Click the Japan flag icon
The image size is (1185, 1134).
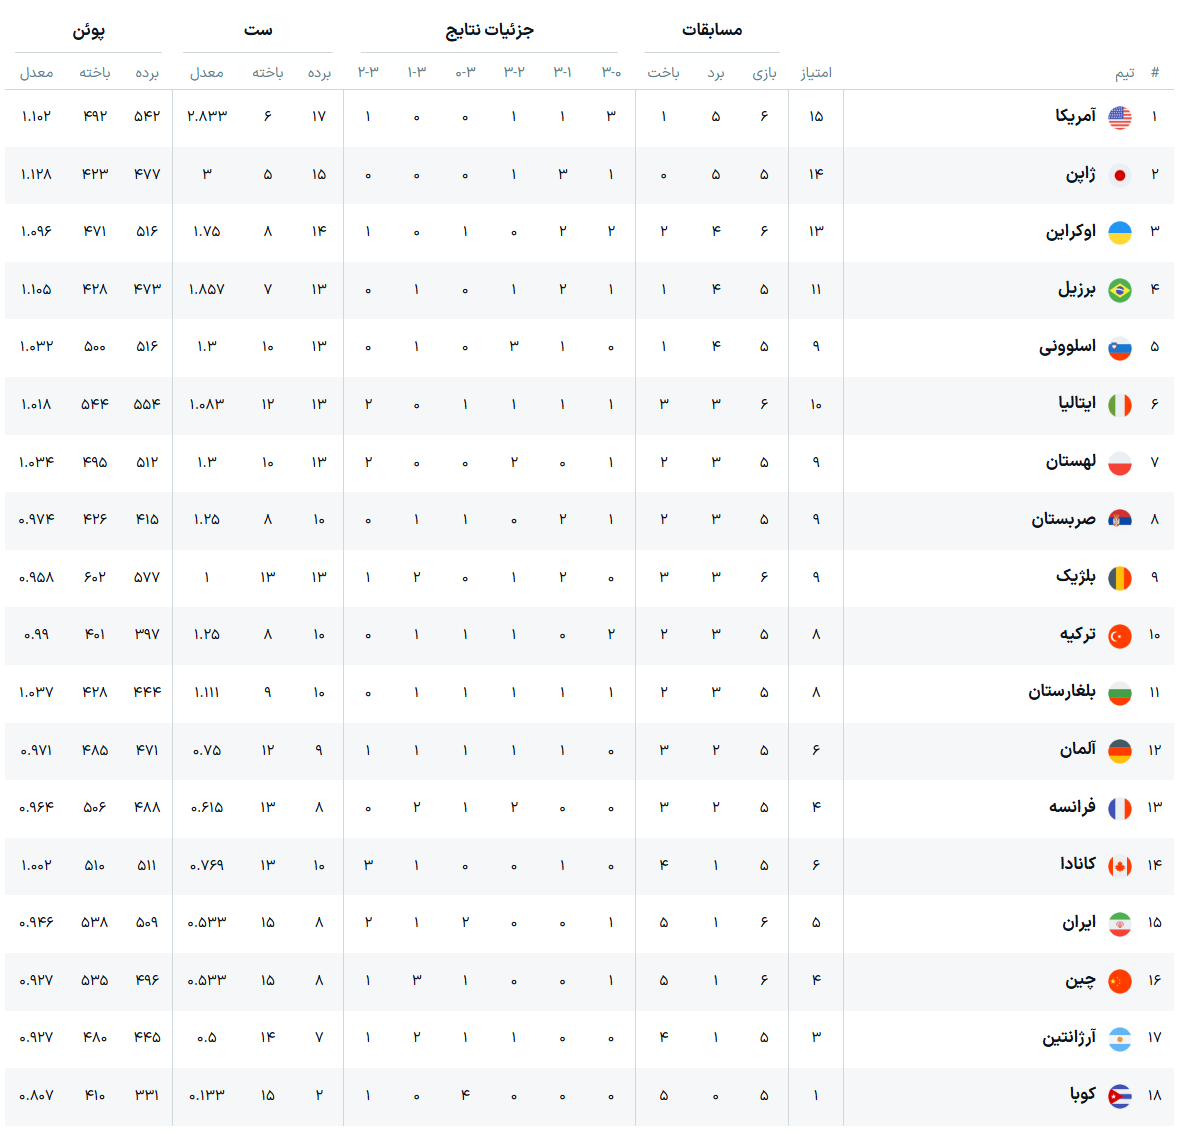(x=1119, y=175)
